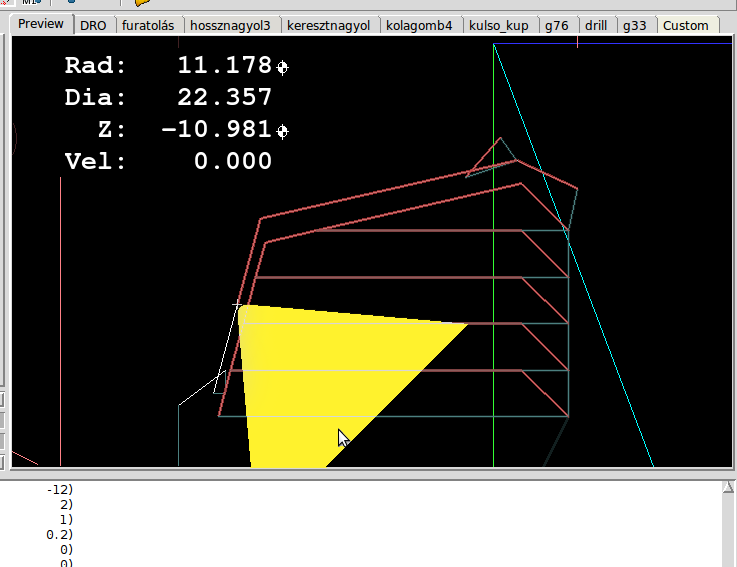Click the Rad readout value 11.178
This screenshot has height=567, width=737.
click(224, 66)
